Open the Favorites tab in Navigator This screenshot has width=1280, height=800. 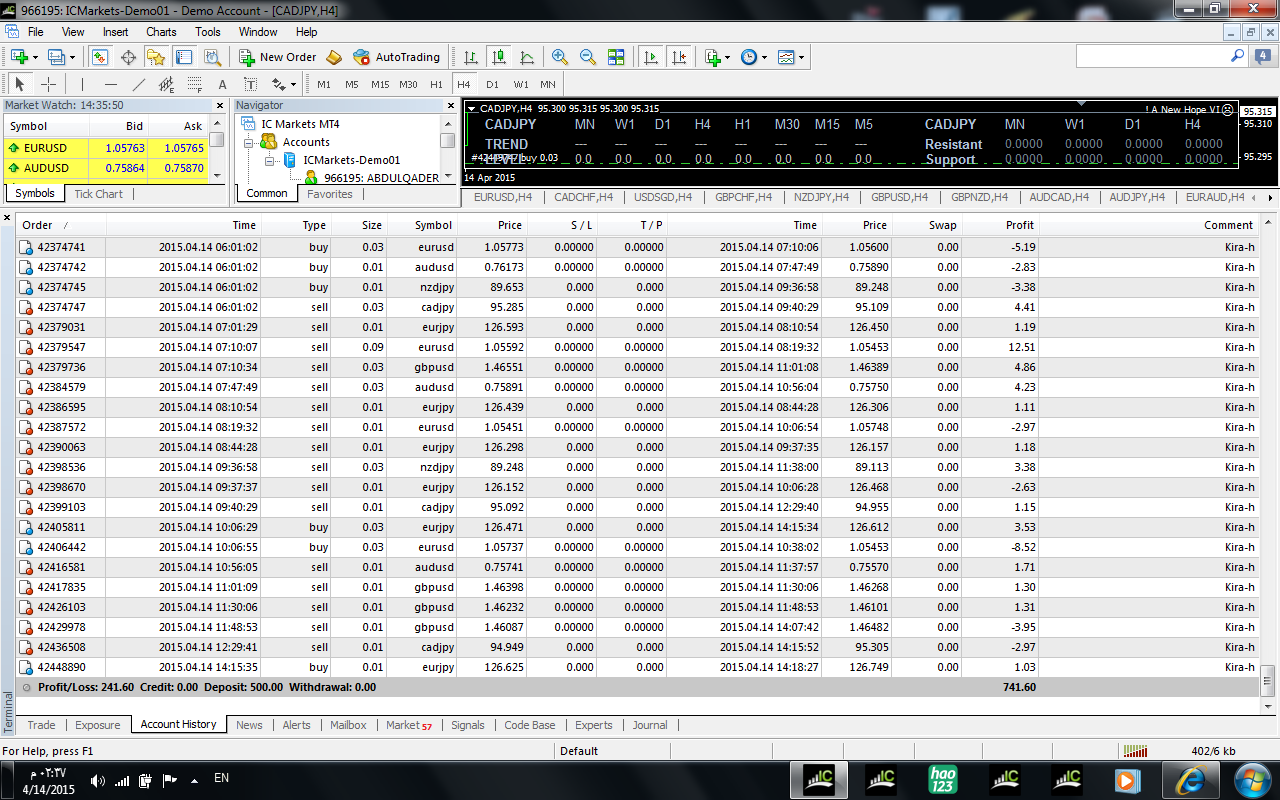330,194
